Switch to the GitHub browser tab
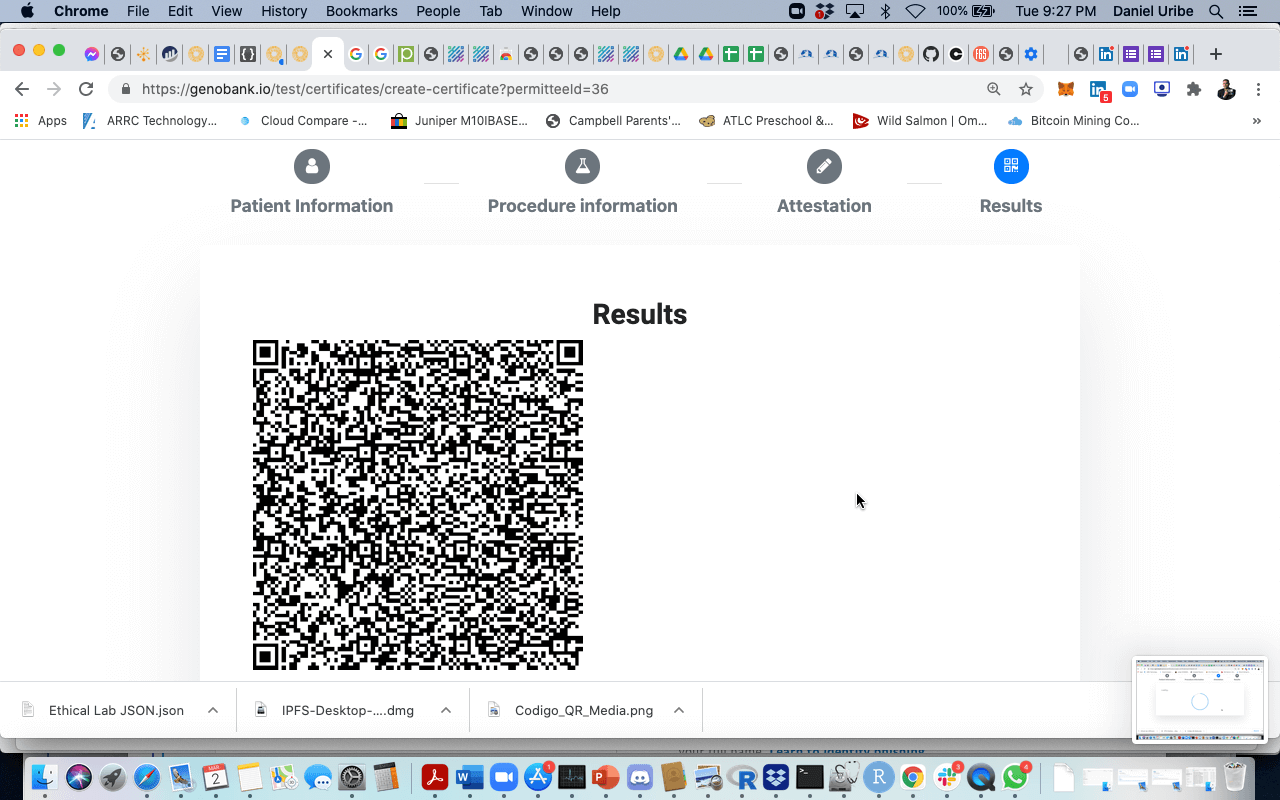 click(931, 54)
